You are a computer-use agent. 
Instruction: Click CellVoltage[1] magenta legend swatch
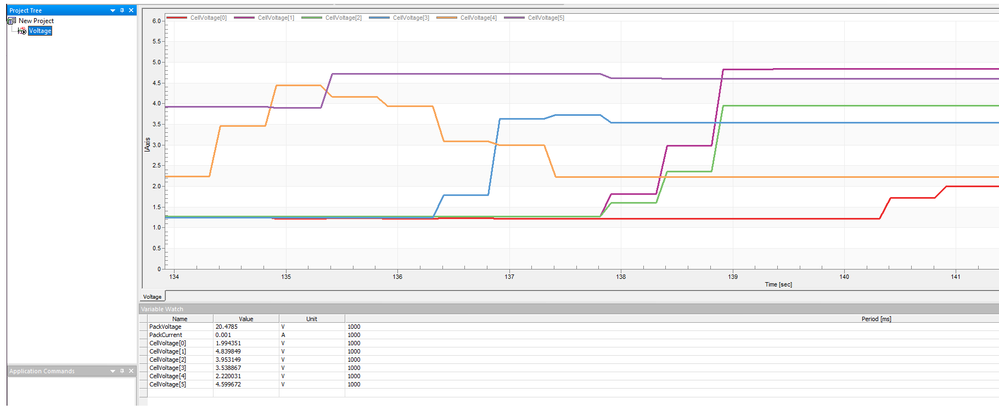click(245, 18)
